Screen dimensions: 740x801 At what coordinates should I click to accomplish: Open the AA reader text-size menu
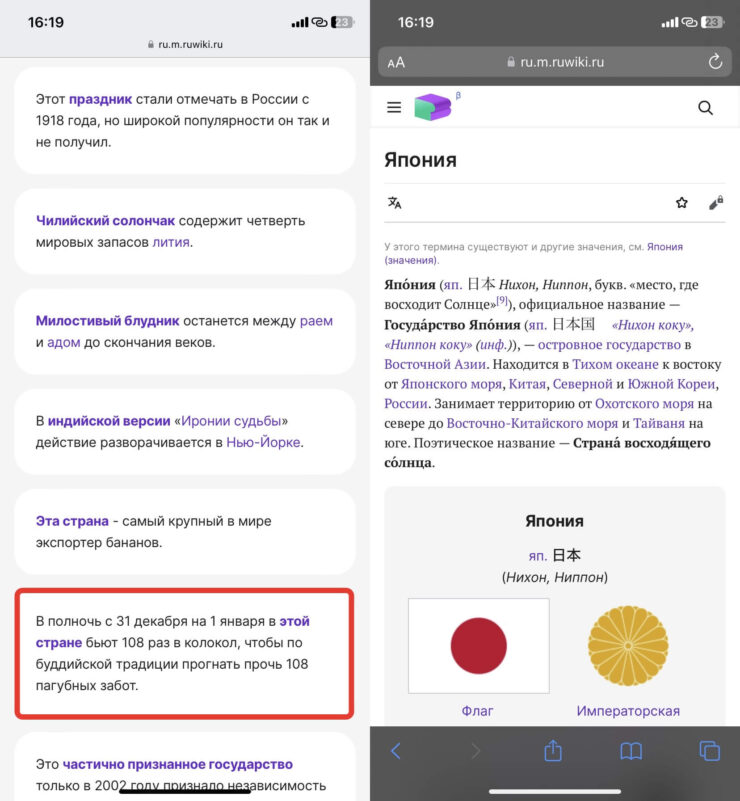pos(397,62)
